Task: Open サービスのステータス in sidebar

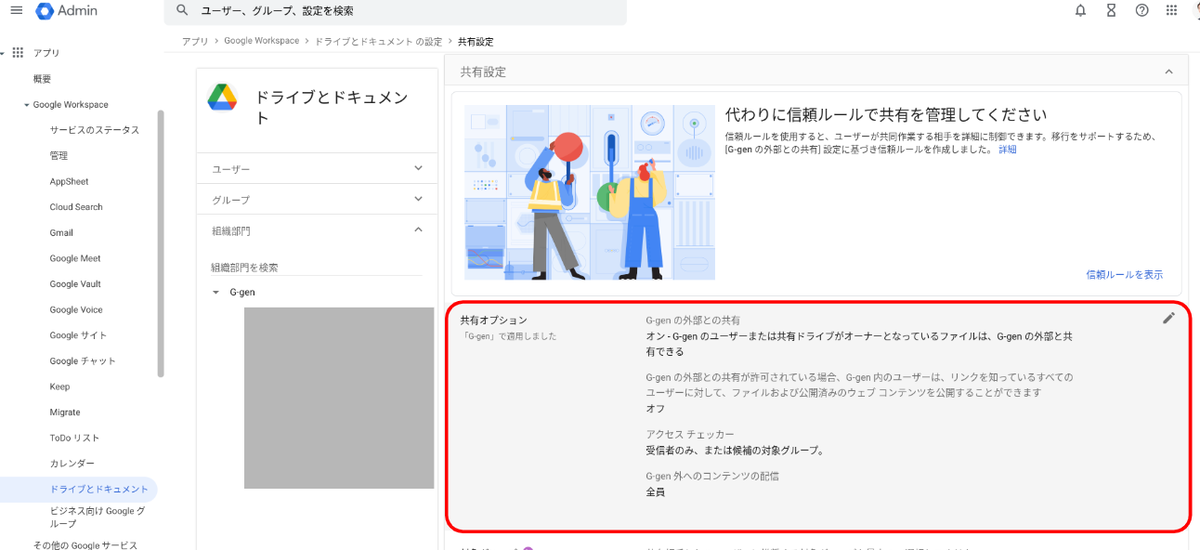Action: click(x=95, y=130)
